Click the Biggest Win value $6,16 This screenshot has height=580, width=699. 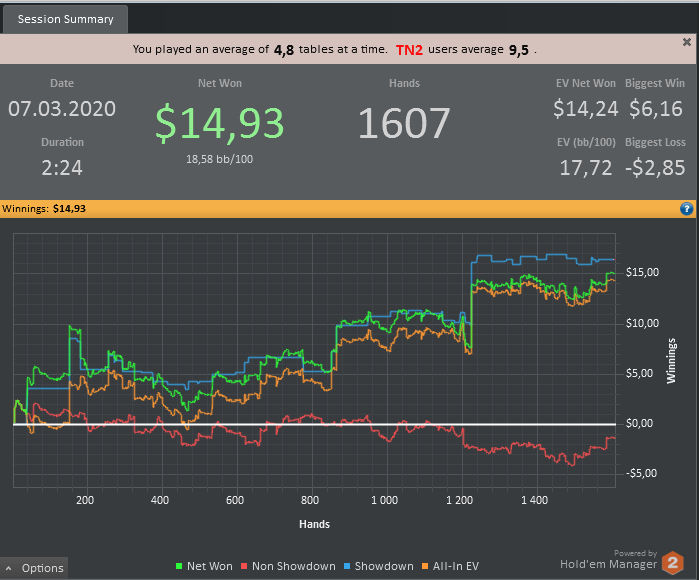656,109
